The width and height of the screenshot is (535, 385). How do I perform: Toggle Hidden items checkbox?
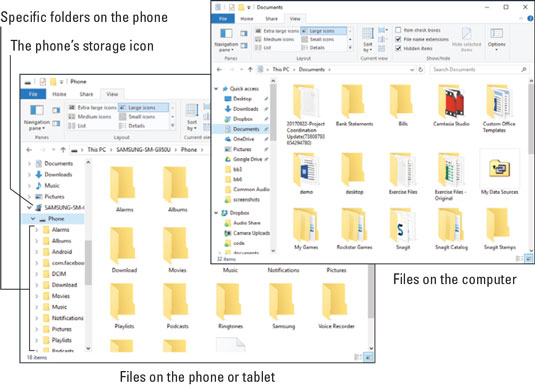(x=414, y=48)
